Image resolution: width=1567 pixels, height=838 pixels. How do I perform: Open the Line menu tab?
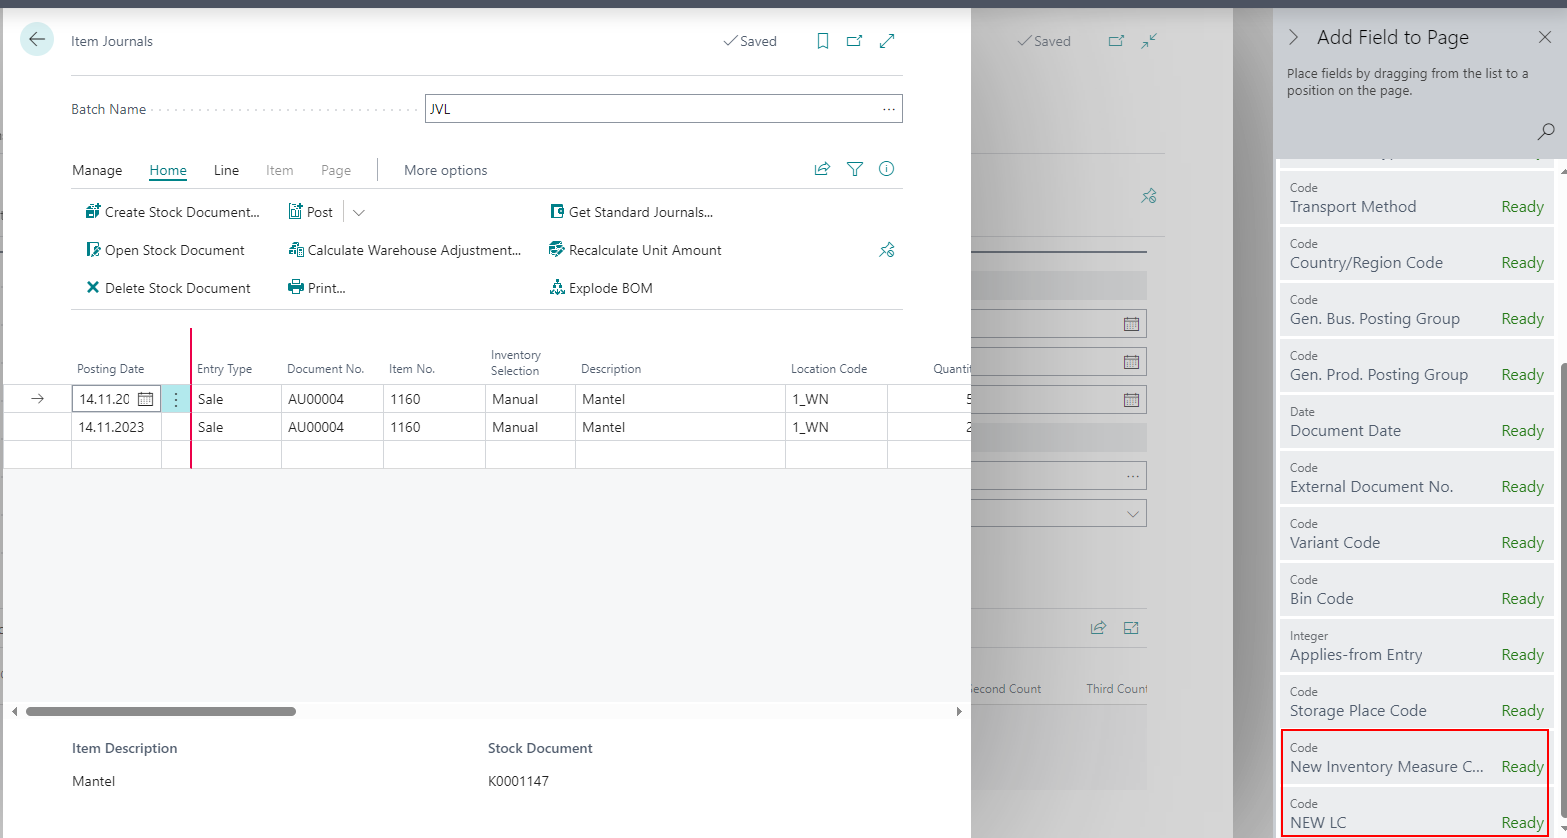point(226,170)
